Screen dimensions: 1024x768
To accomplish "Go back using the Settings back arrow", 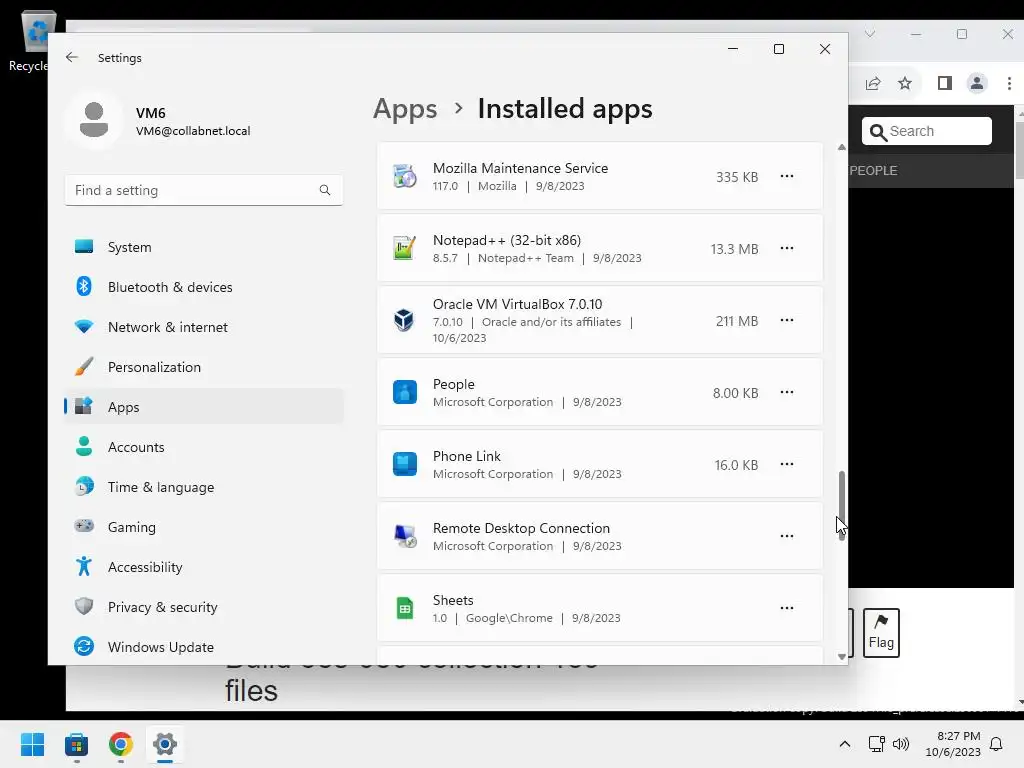I will (72, 57).
